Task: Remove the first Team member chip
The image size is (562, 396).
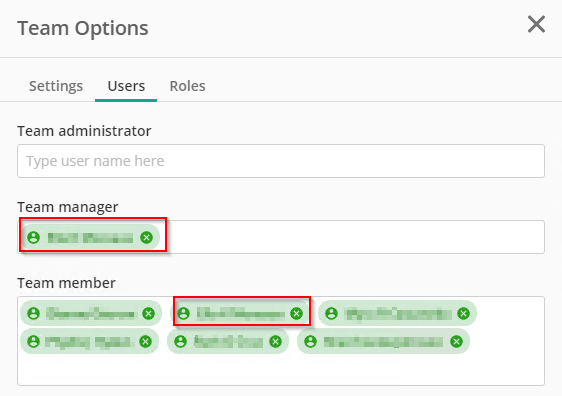Action: (x=148, y=314)
